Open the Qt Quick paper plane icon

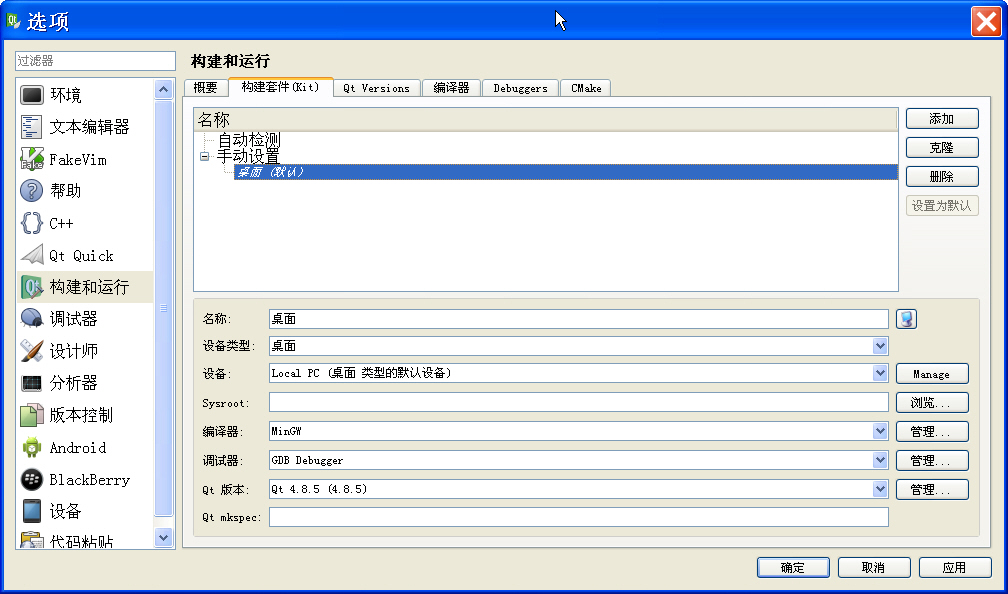pos(32,255)
